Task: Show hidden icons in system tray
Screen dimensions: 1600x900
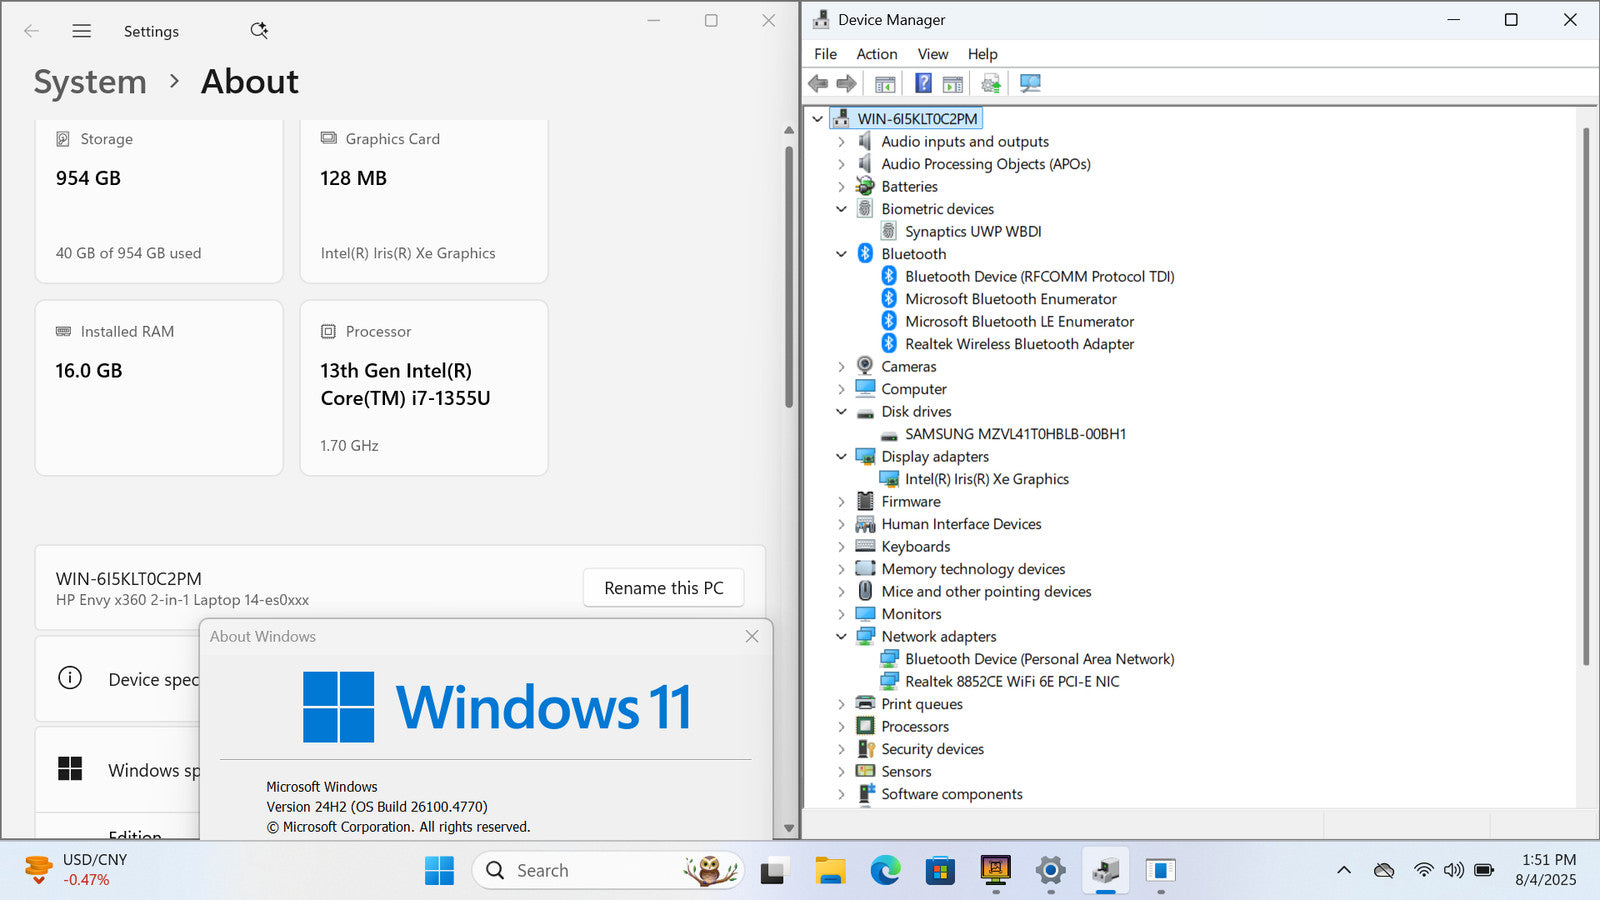Action: tap(1344, 871)
